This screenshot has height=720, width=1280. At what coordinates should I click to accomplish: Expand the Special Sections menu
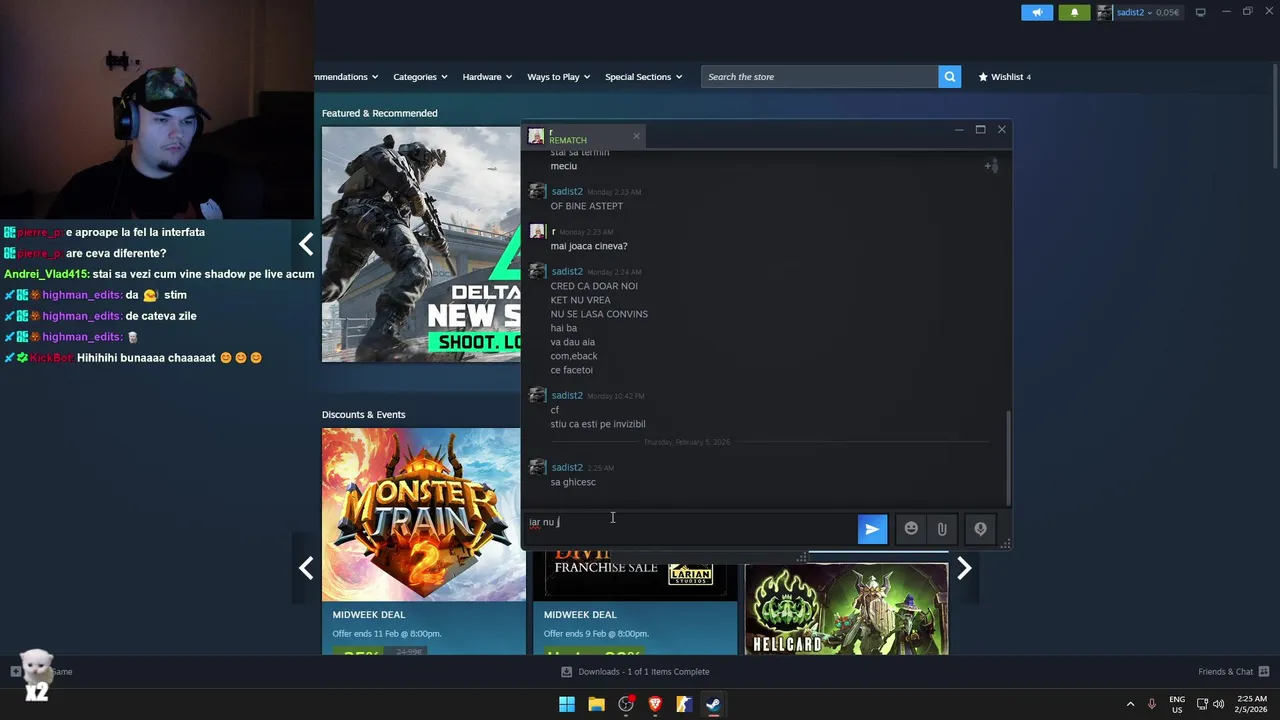[x=643, y=76]
